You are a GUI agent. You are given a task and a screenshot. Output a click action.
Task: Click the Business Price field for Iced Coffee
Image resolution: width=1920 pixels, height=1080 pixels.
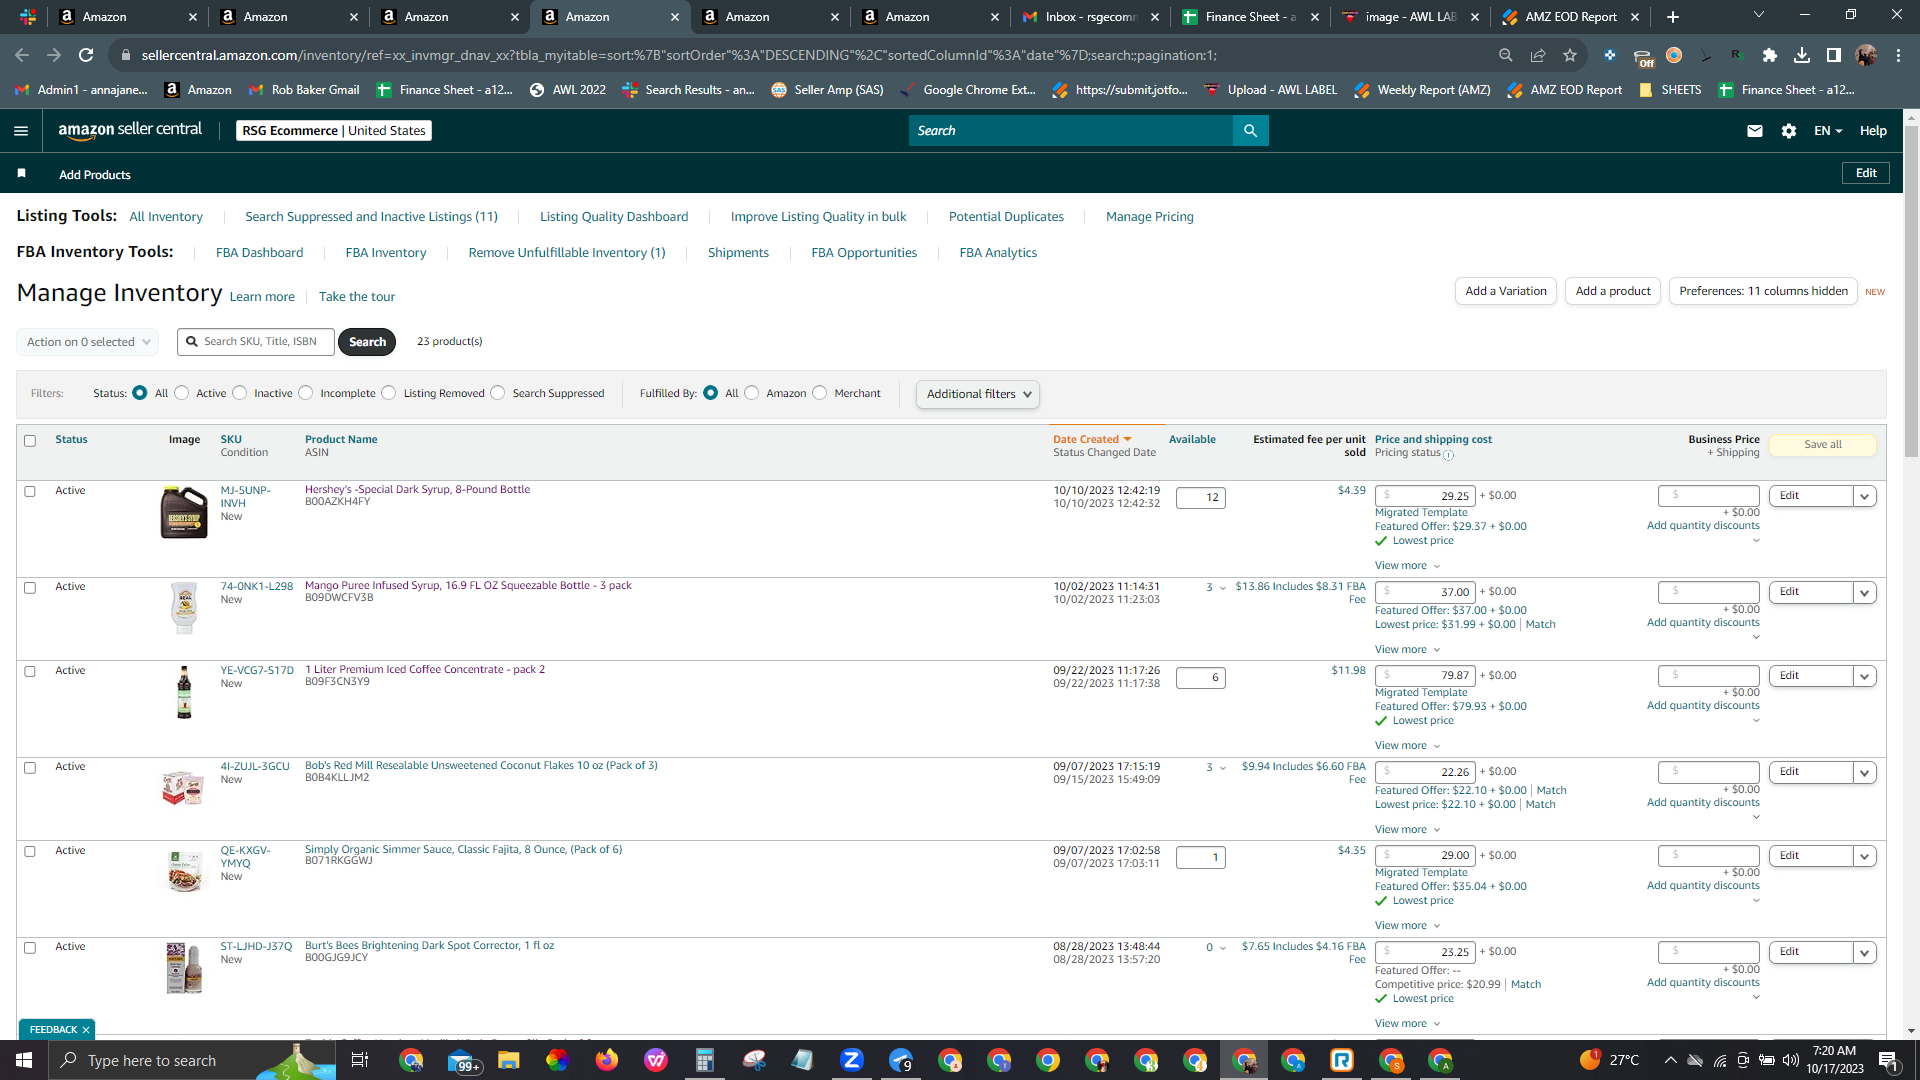(x=1708, y=676)
